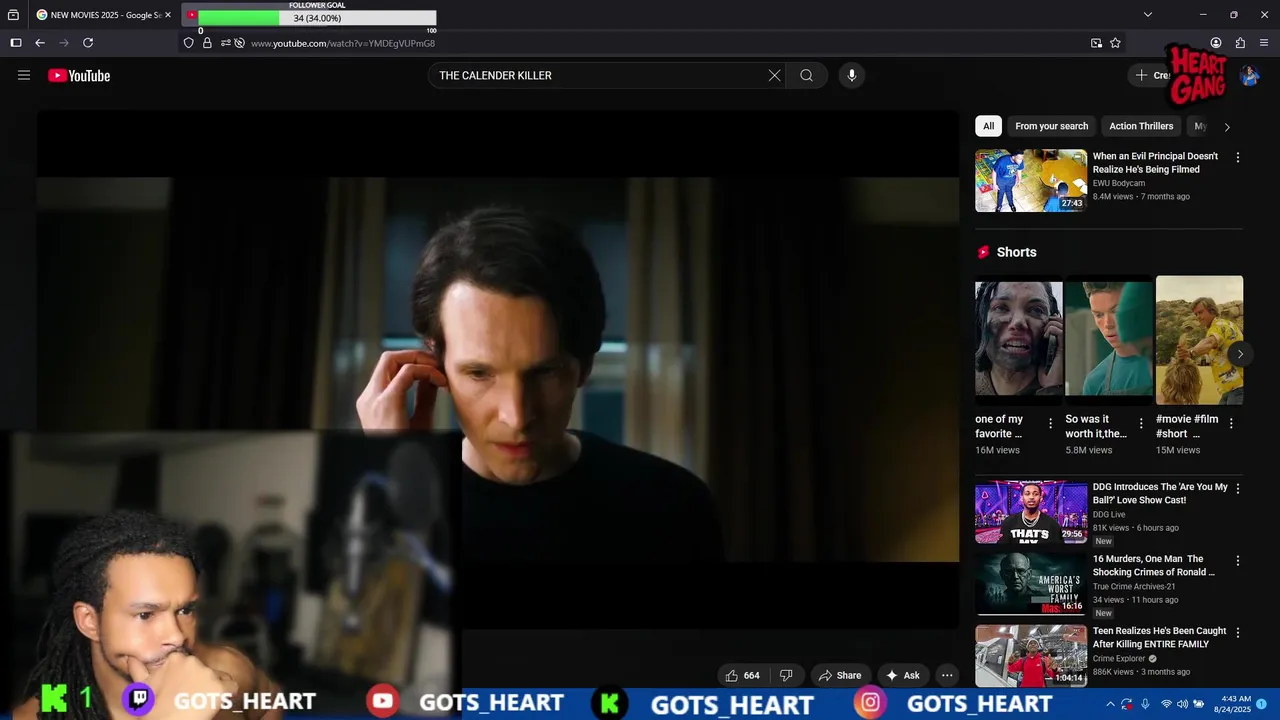Open options for 'one of my favorite' short
1280x720 pixels.
pyautogui.click(x=1050, y=424)
